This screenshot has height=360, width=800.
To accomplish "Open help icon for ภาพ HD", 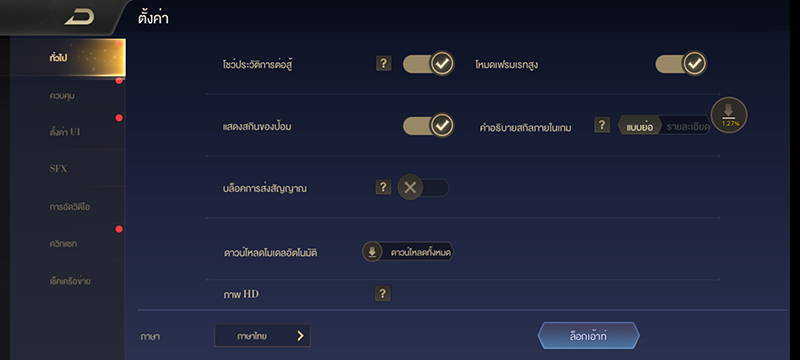I will coord(383,293).
